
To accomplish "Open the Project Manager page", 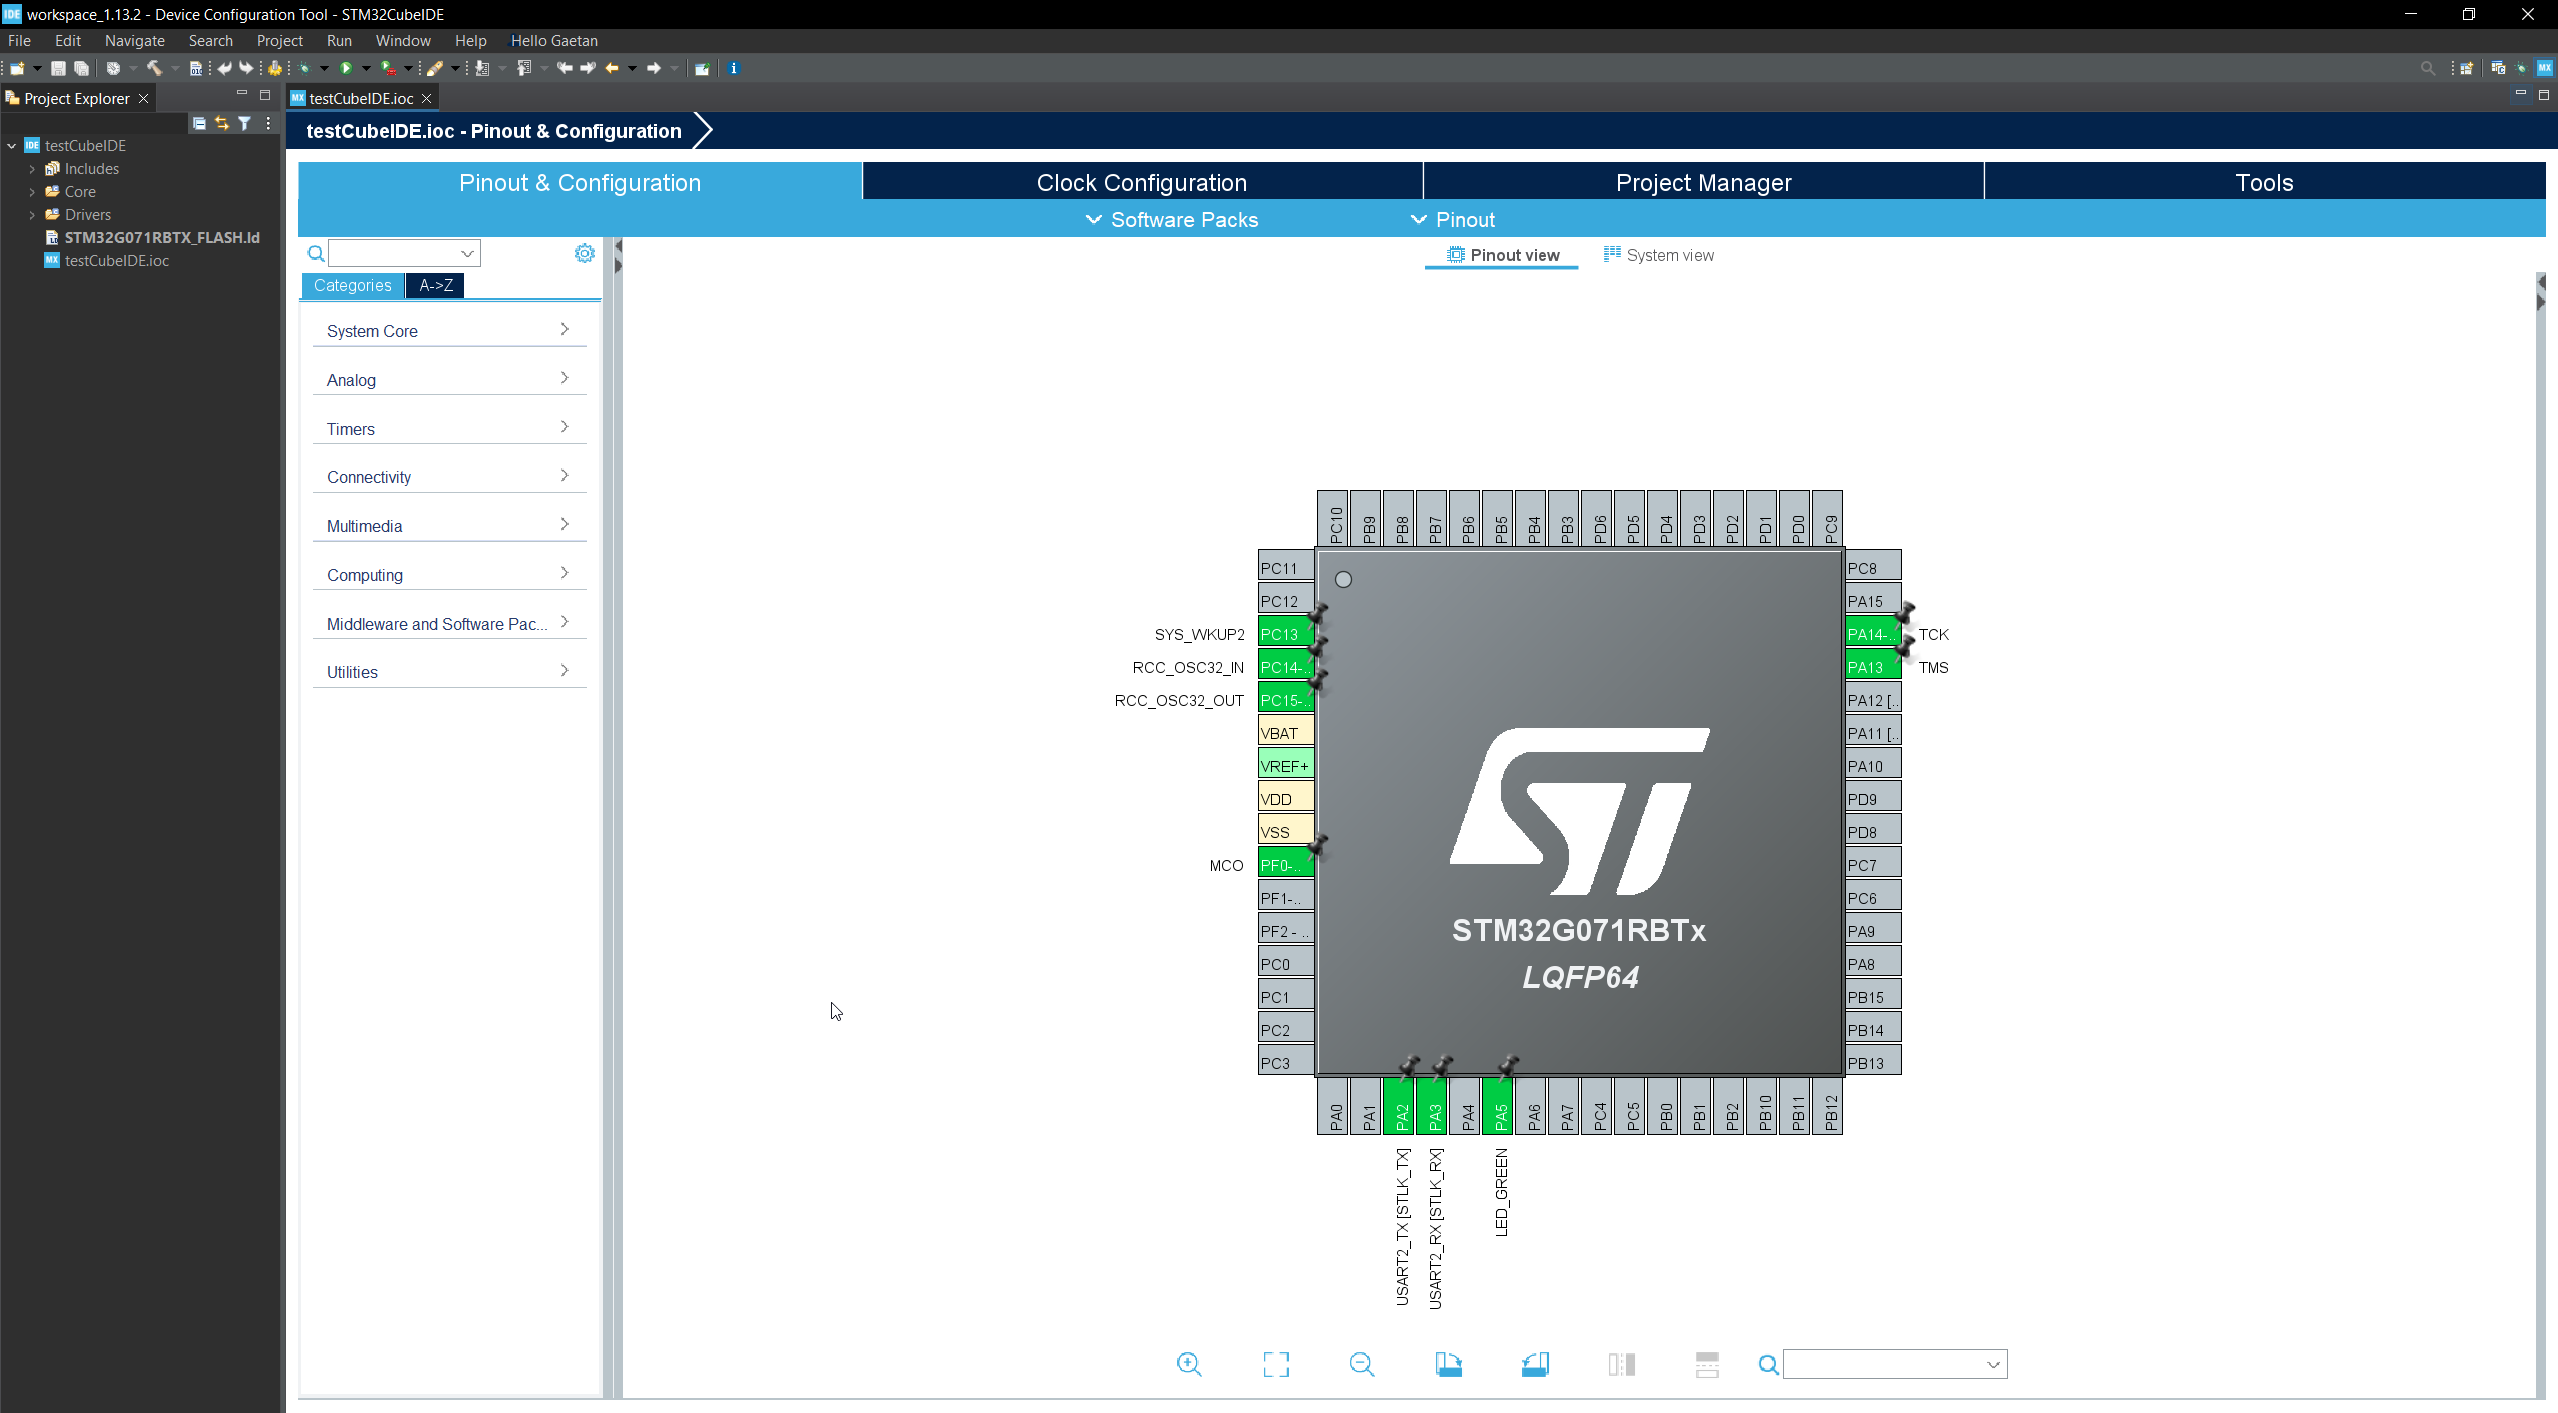I will coord(1703,182).
